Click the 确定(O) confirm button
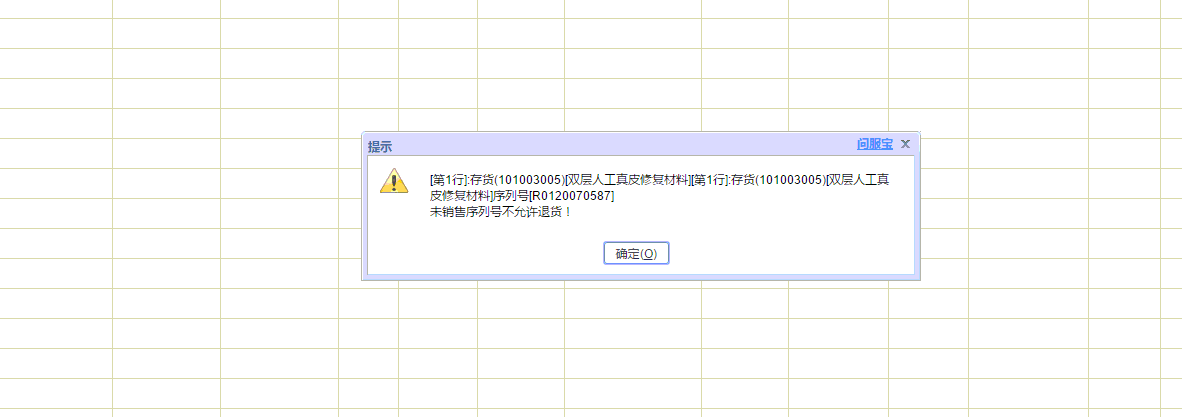1182x417 pixels. [x=636, y=253]
